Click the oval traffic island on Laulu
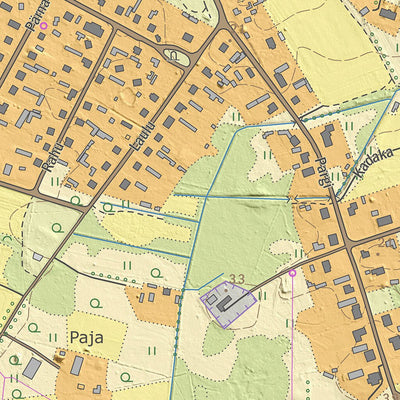 tap(177, 57)
